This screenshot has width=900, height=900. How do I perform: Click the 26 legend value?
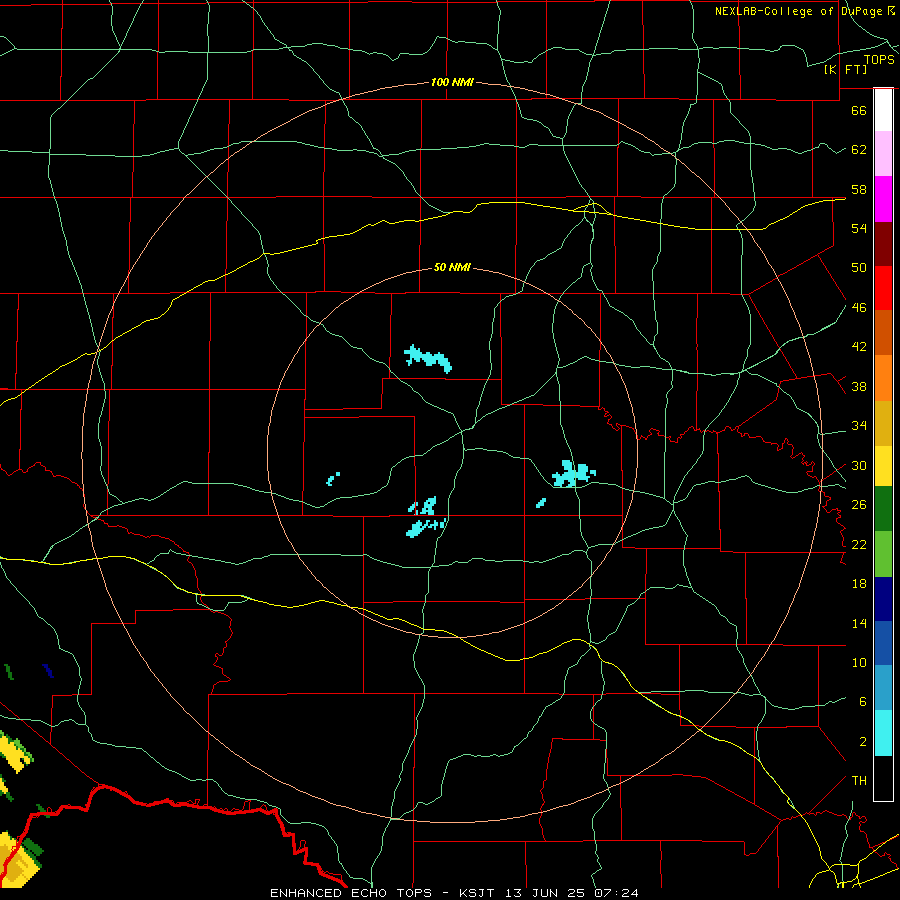pyautogui.click(x=859, y=505)
